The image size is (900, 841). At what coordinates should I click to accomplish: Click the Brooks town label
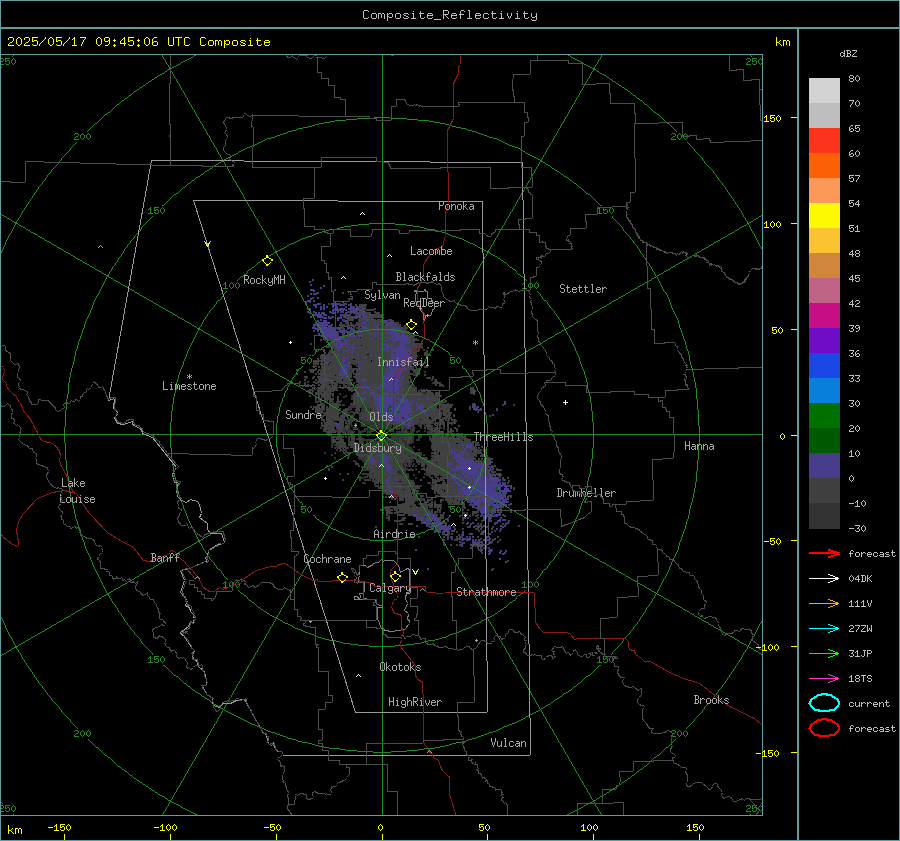711,700
